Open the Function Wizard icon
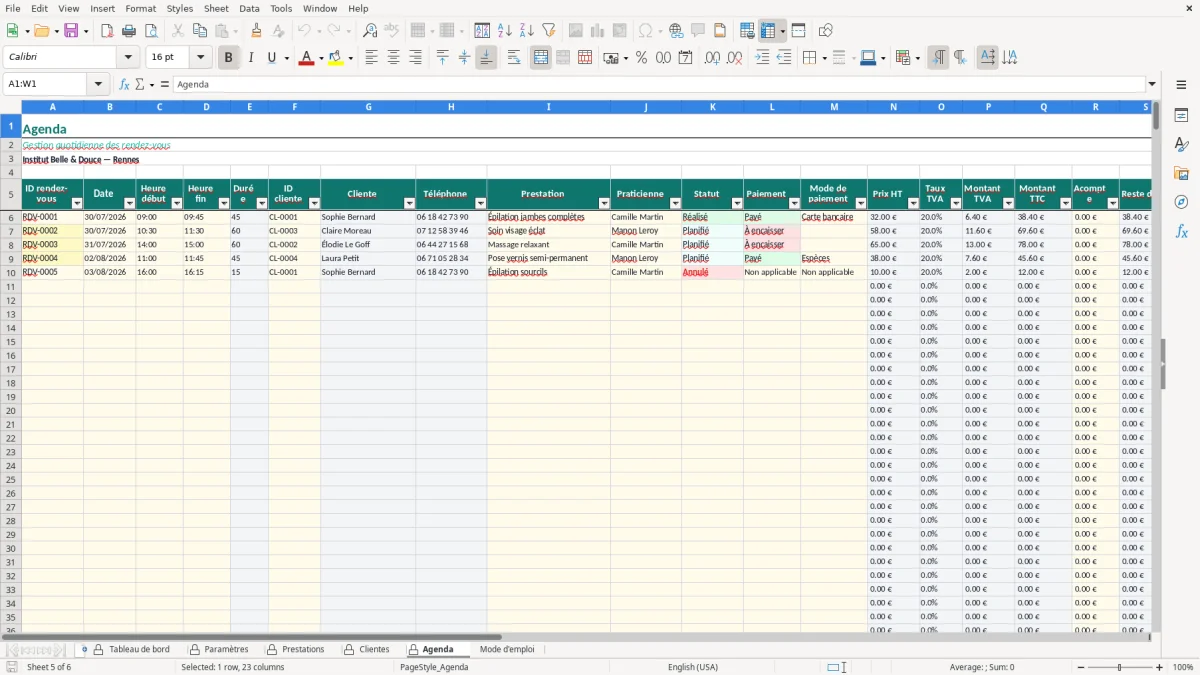The width and height of the screenshot is (1200, 675). click(x=125, y=85)
